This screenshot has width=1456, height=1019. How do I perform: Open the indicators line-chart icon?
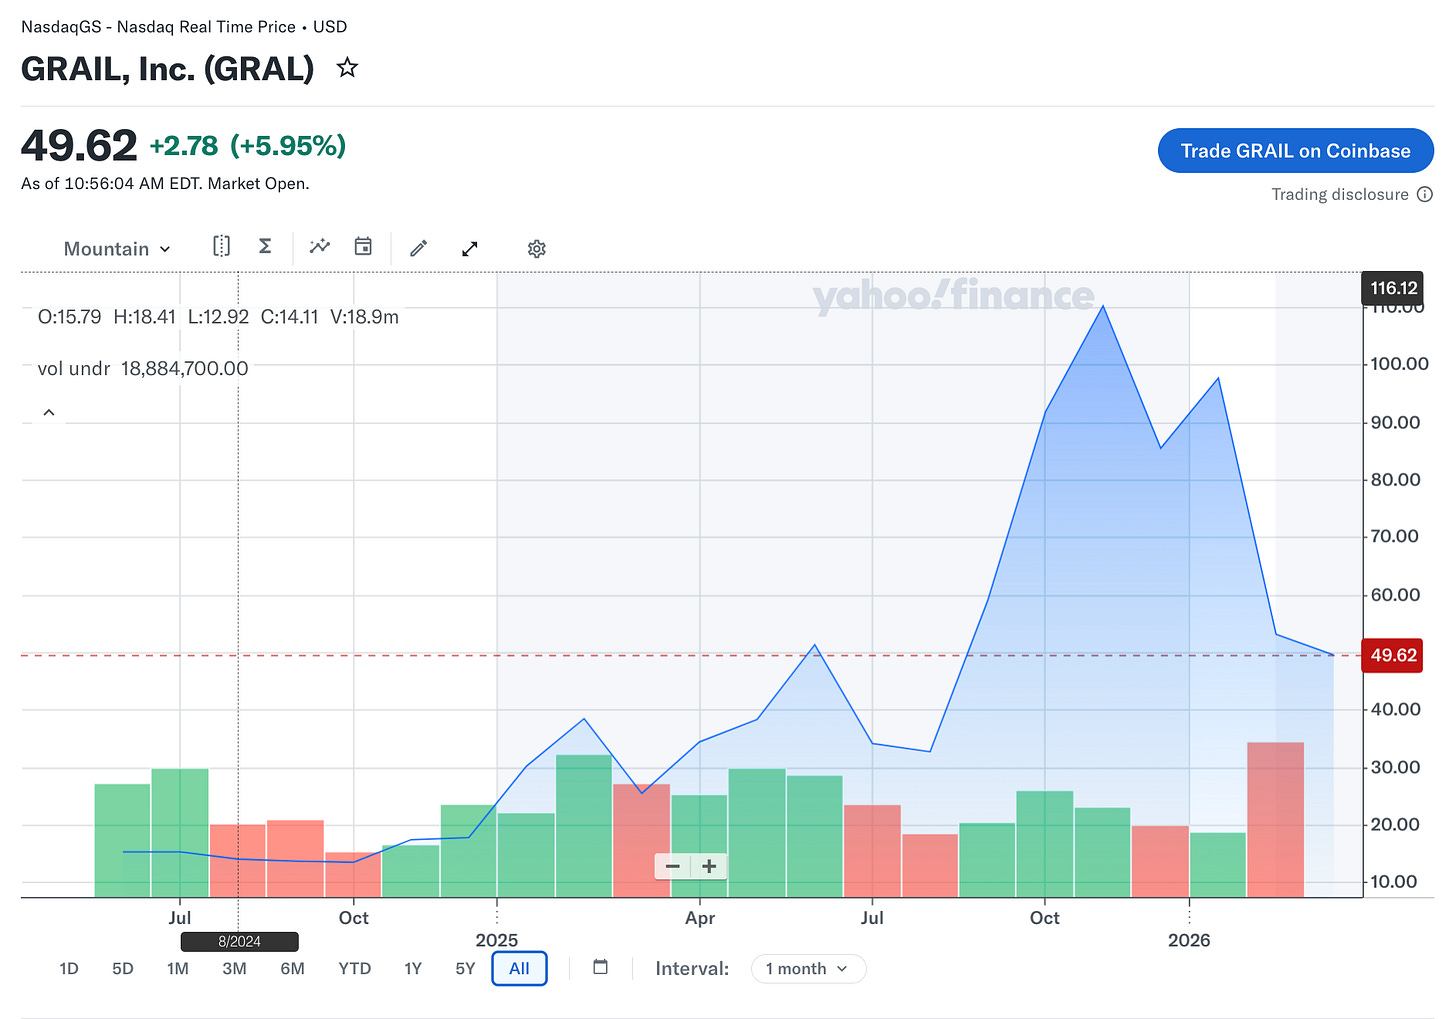tap(320, 246)
